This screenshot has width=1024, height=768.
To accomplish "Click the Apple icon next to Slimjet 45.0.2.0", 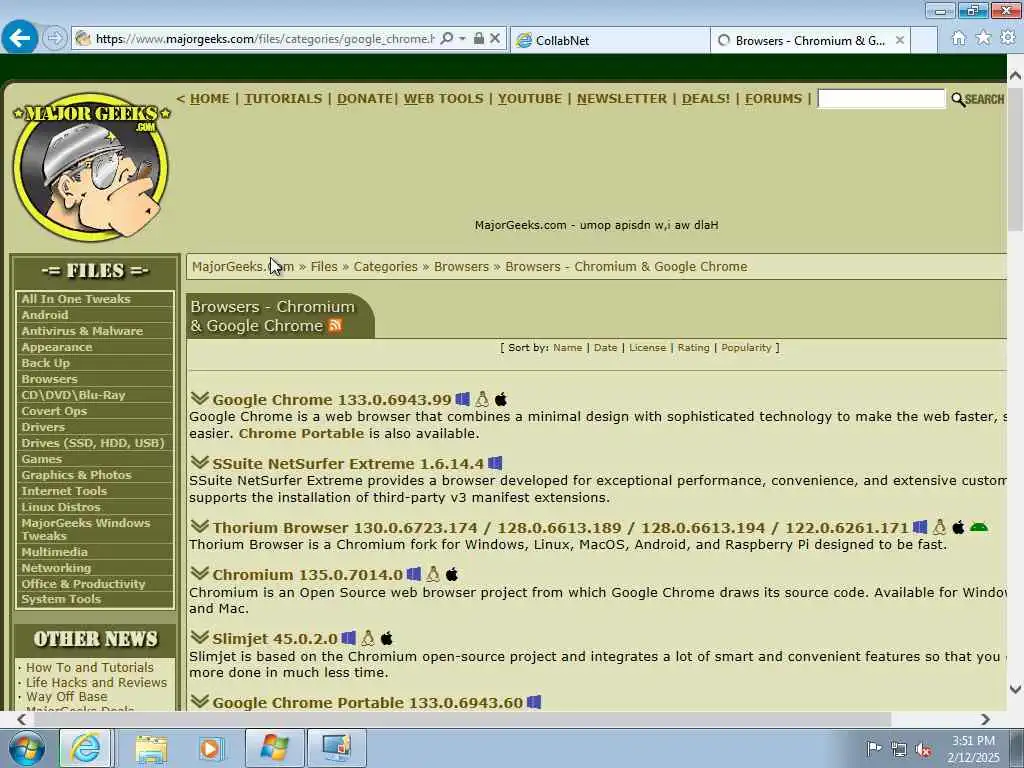I will [387, 638].
